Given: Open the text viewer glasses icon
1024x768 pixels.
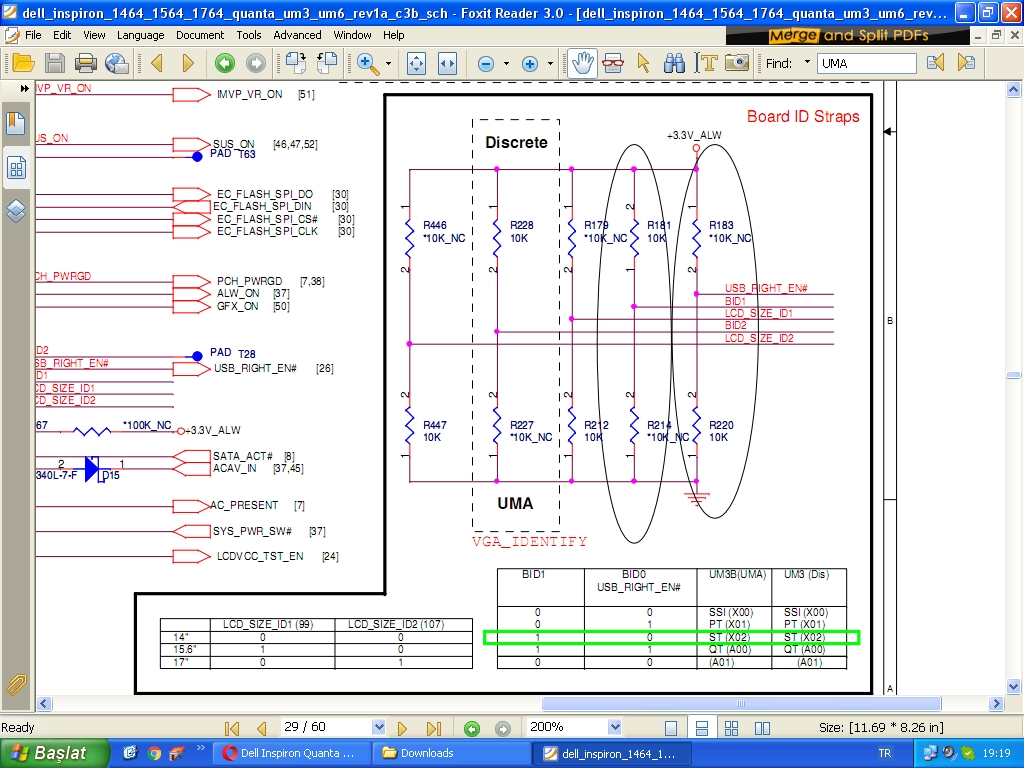Looking at the screenshot, I should (613, 63).
